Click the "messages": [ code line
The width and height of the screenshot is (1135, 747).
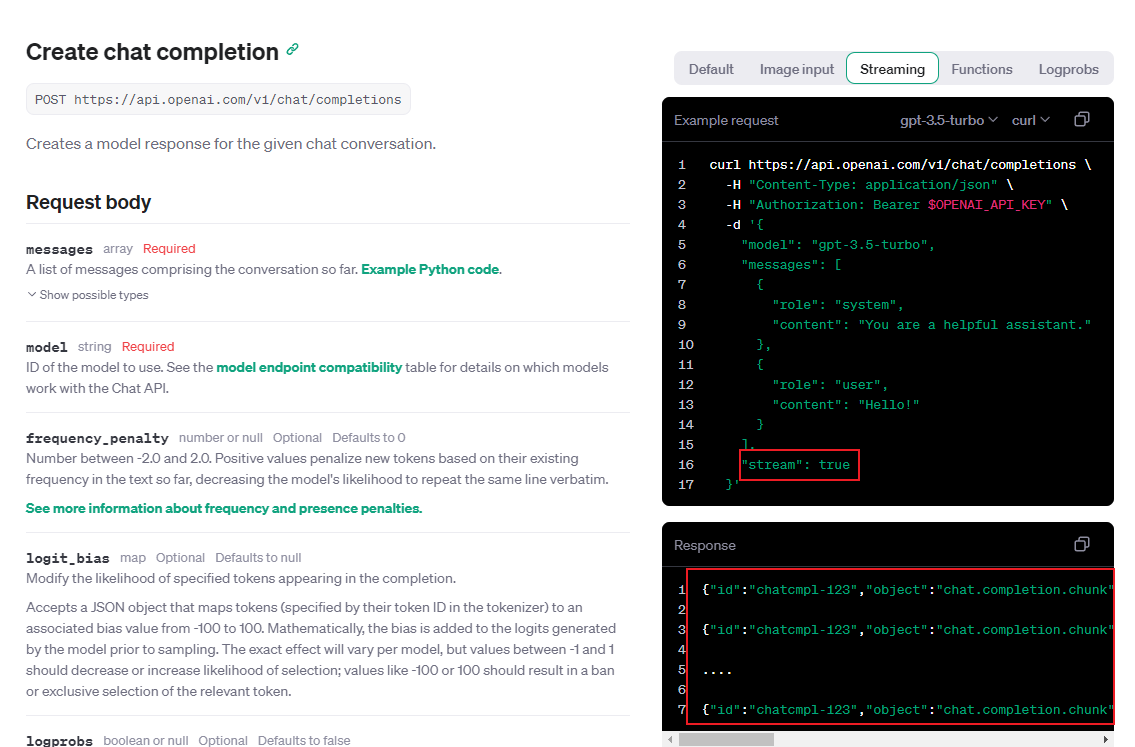tap(791, 265)
